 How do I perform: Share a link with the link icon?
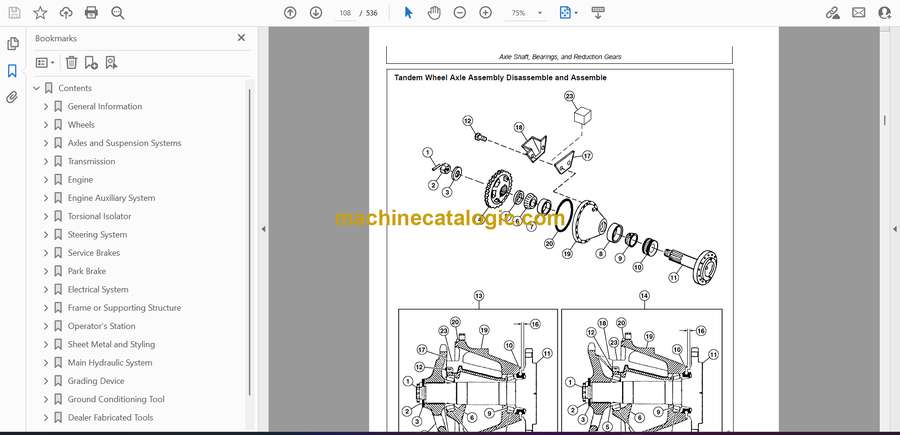click(832, 13)
